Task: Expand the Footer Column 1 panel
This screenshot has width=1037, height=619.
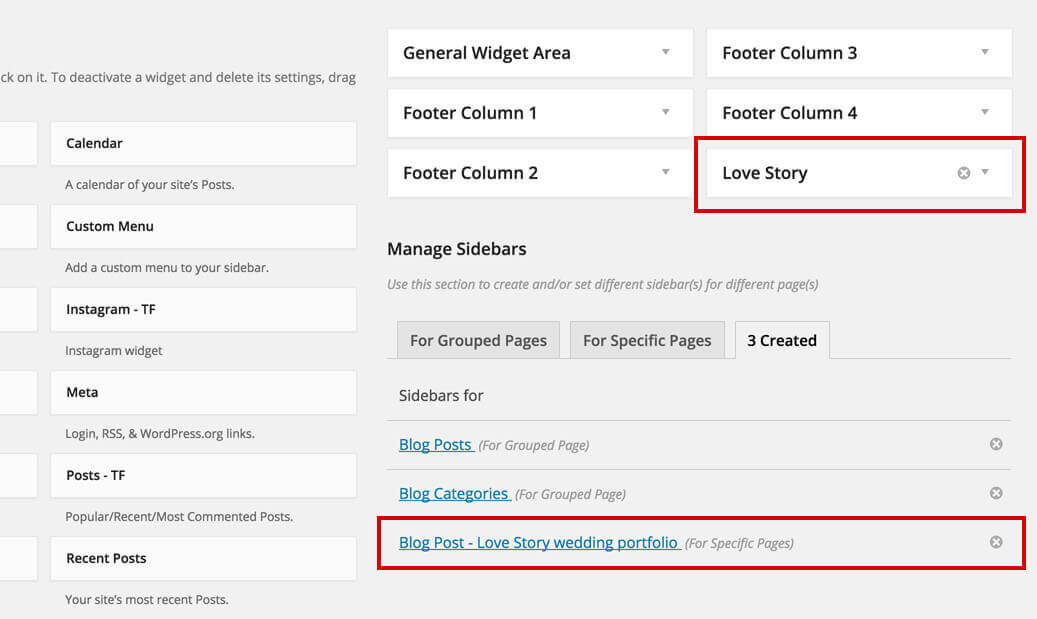Action: pos(666,113)
